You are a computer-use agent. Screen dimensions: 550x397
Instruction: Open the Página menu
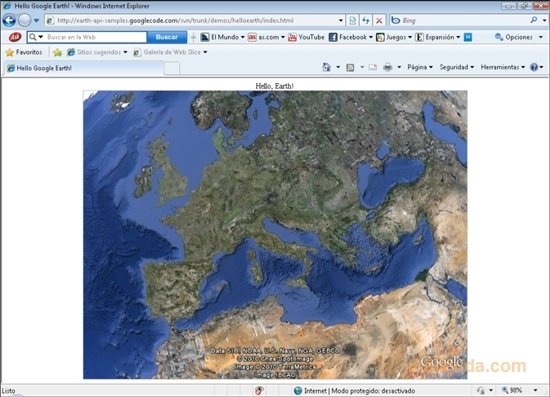pos(420,67)
